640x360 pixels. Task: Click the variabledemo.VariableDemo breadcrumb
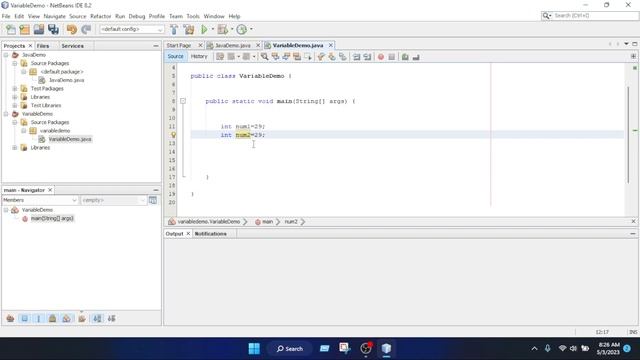click(209, 222)
